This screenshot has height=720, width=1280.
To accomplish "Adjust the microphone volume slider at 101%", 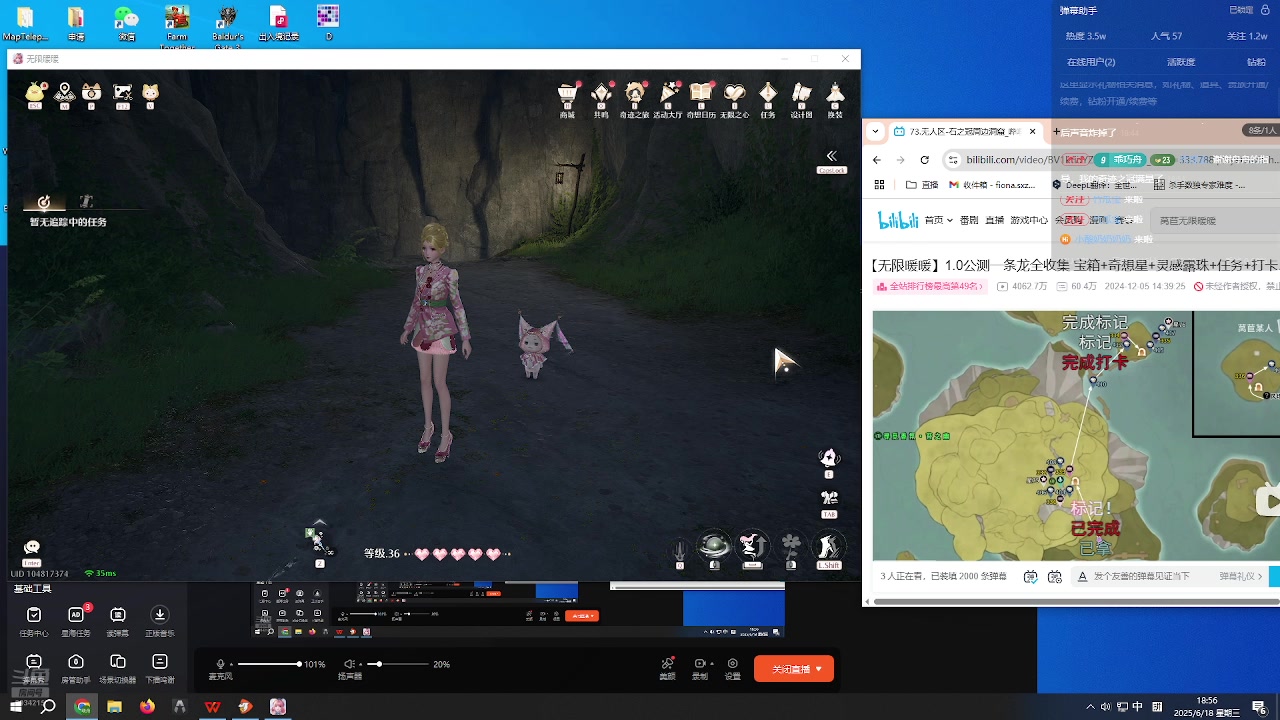I will pos(269,664).
